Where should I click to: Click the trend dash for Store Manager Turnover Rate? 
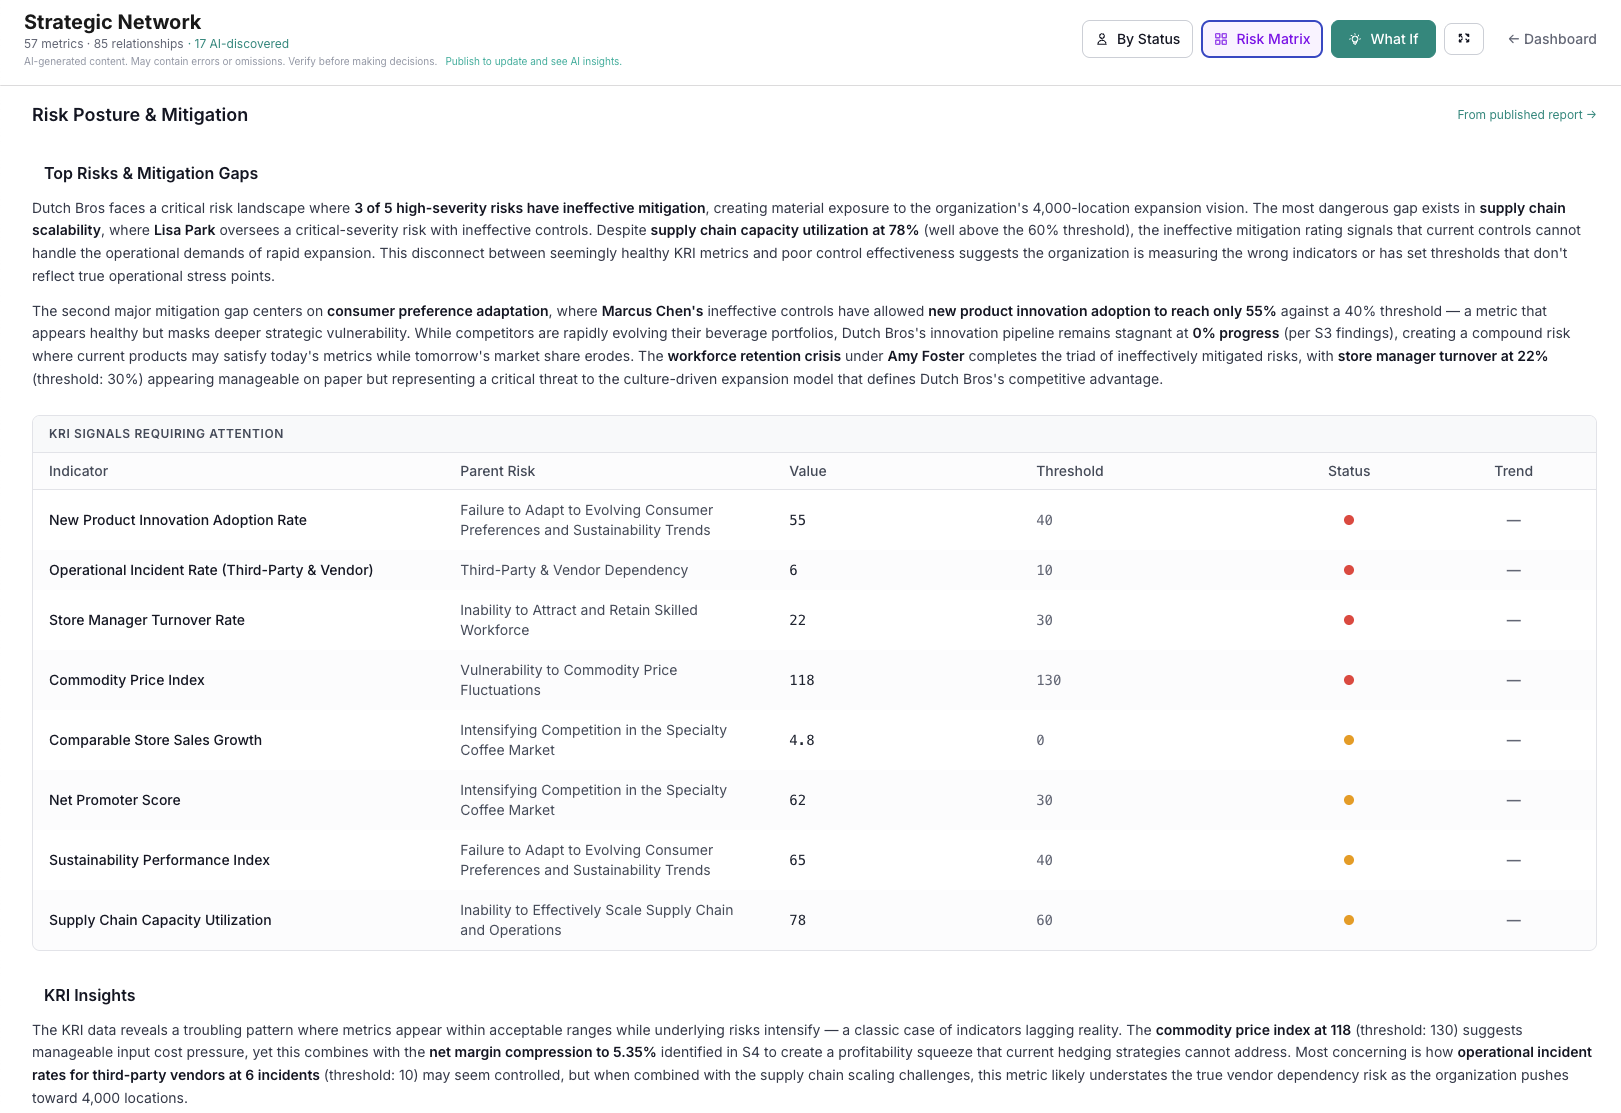coord(1513,619)
